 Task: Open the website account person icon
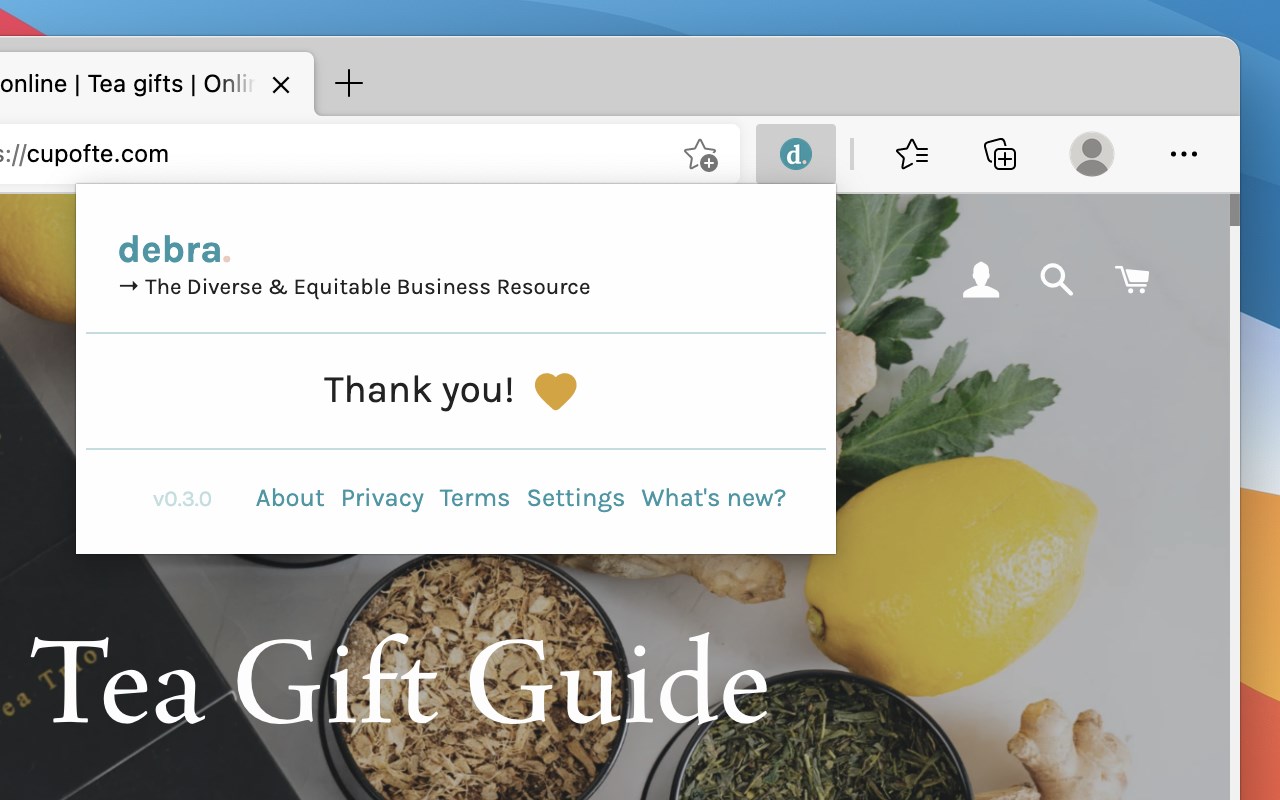(x=981, y=279)
